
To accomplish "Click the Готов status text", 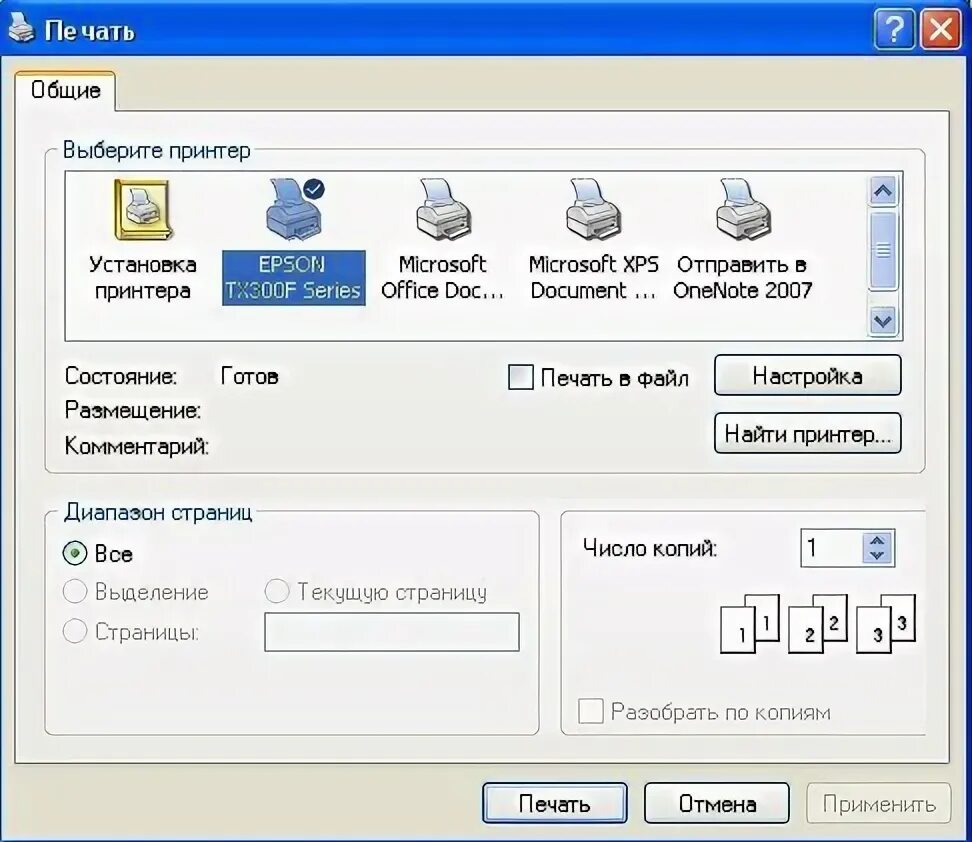I will [x=249, y=376].
